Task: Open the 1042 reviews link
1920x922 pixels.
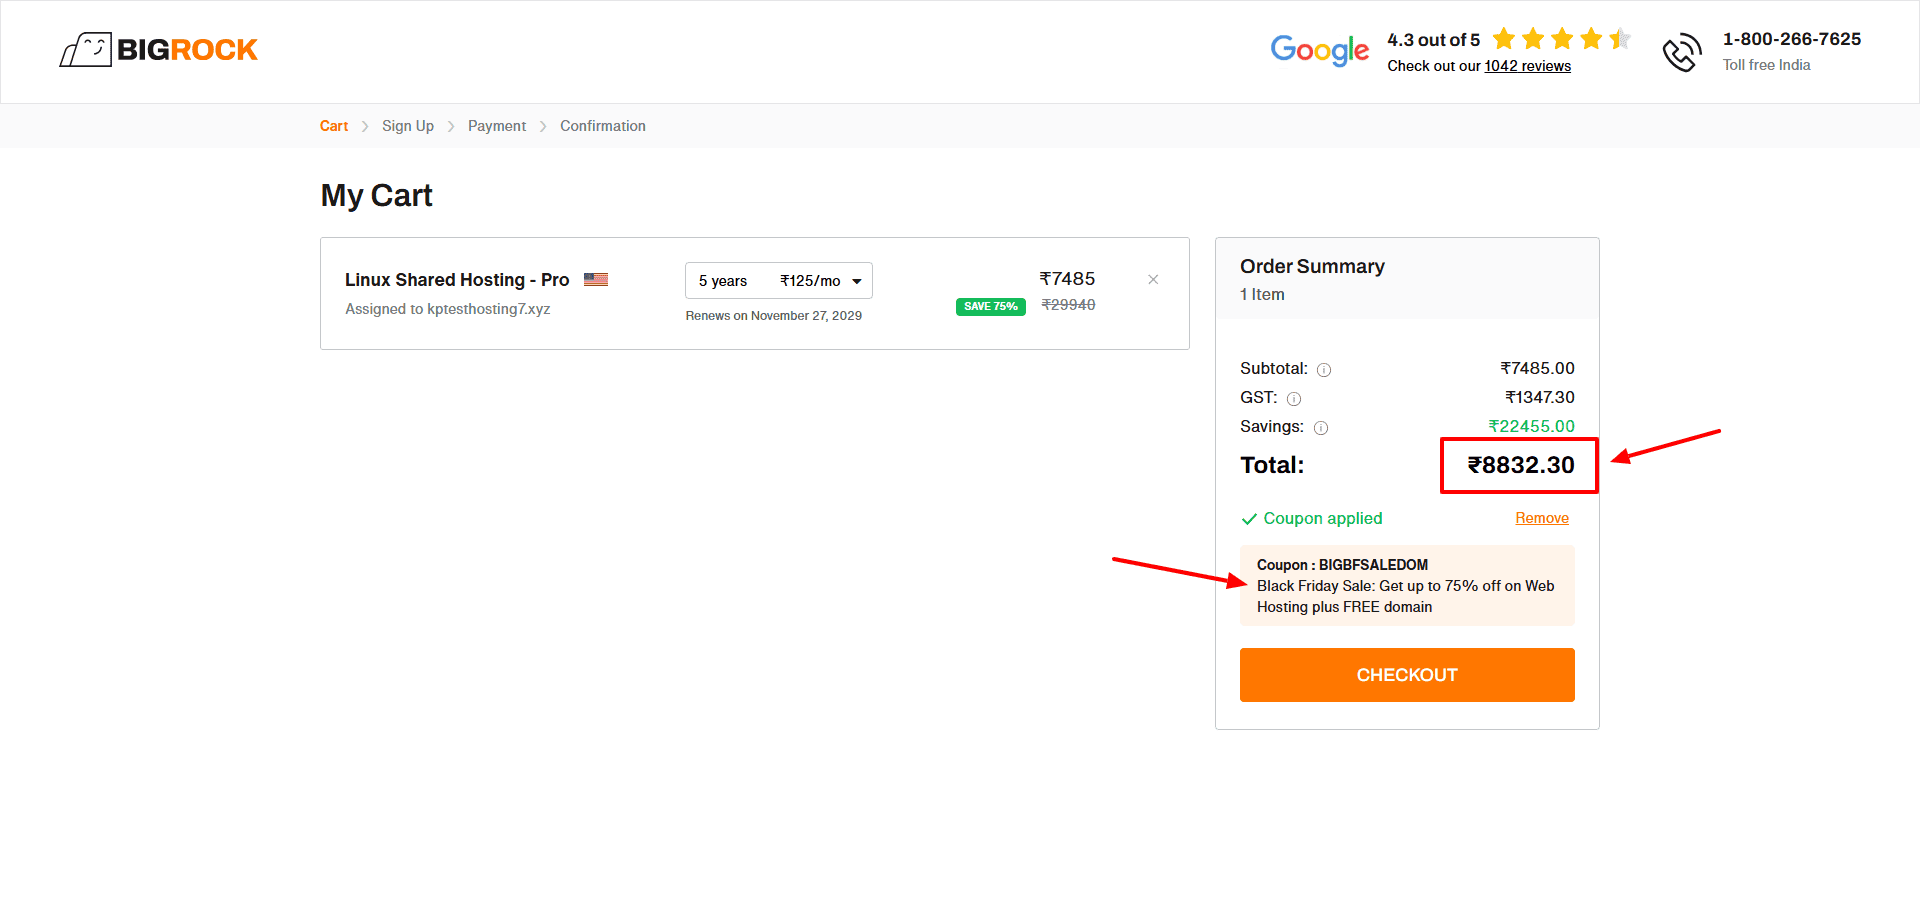Action: click(x=1527, y=66)
